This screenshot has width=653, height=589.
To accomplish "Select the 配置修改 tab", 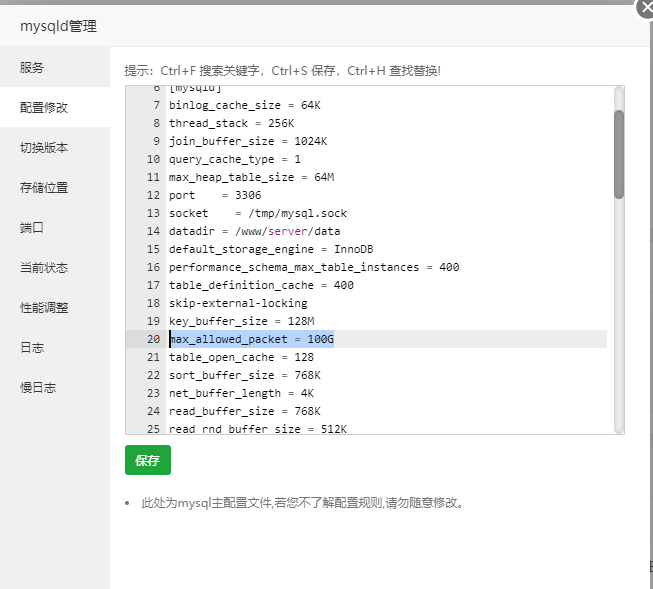I will pyautogui.click(x=55, y=107).
